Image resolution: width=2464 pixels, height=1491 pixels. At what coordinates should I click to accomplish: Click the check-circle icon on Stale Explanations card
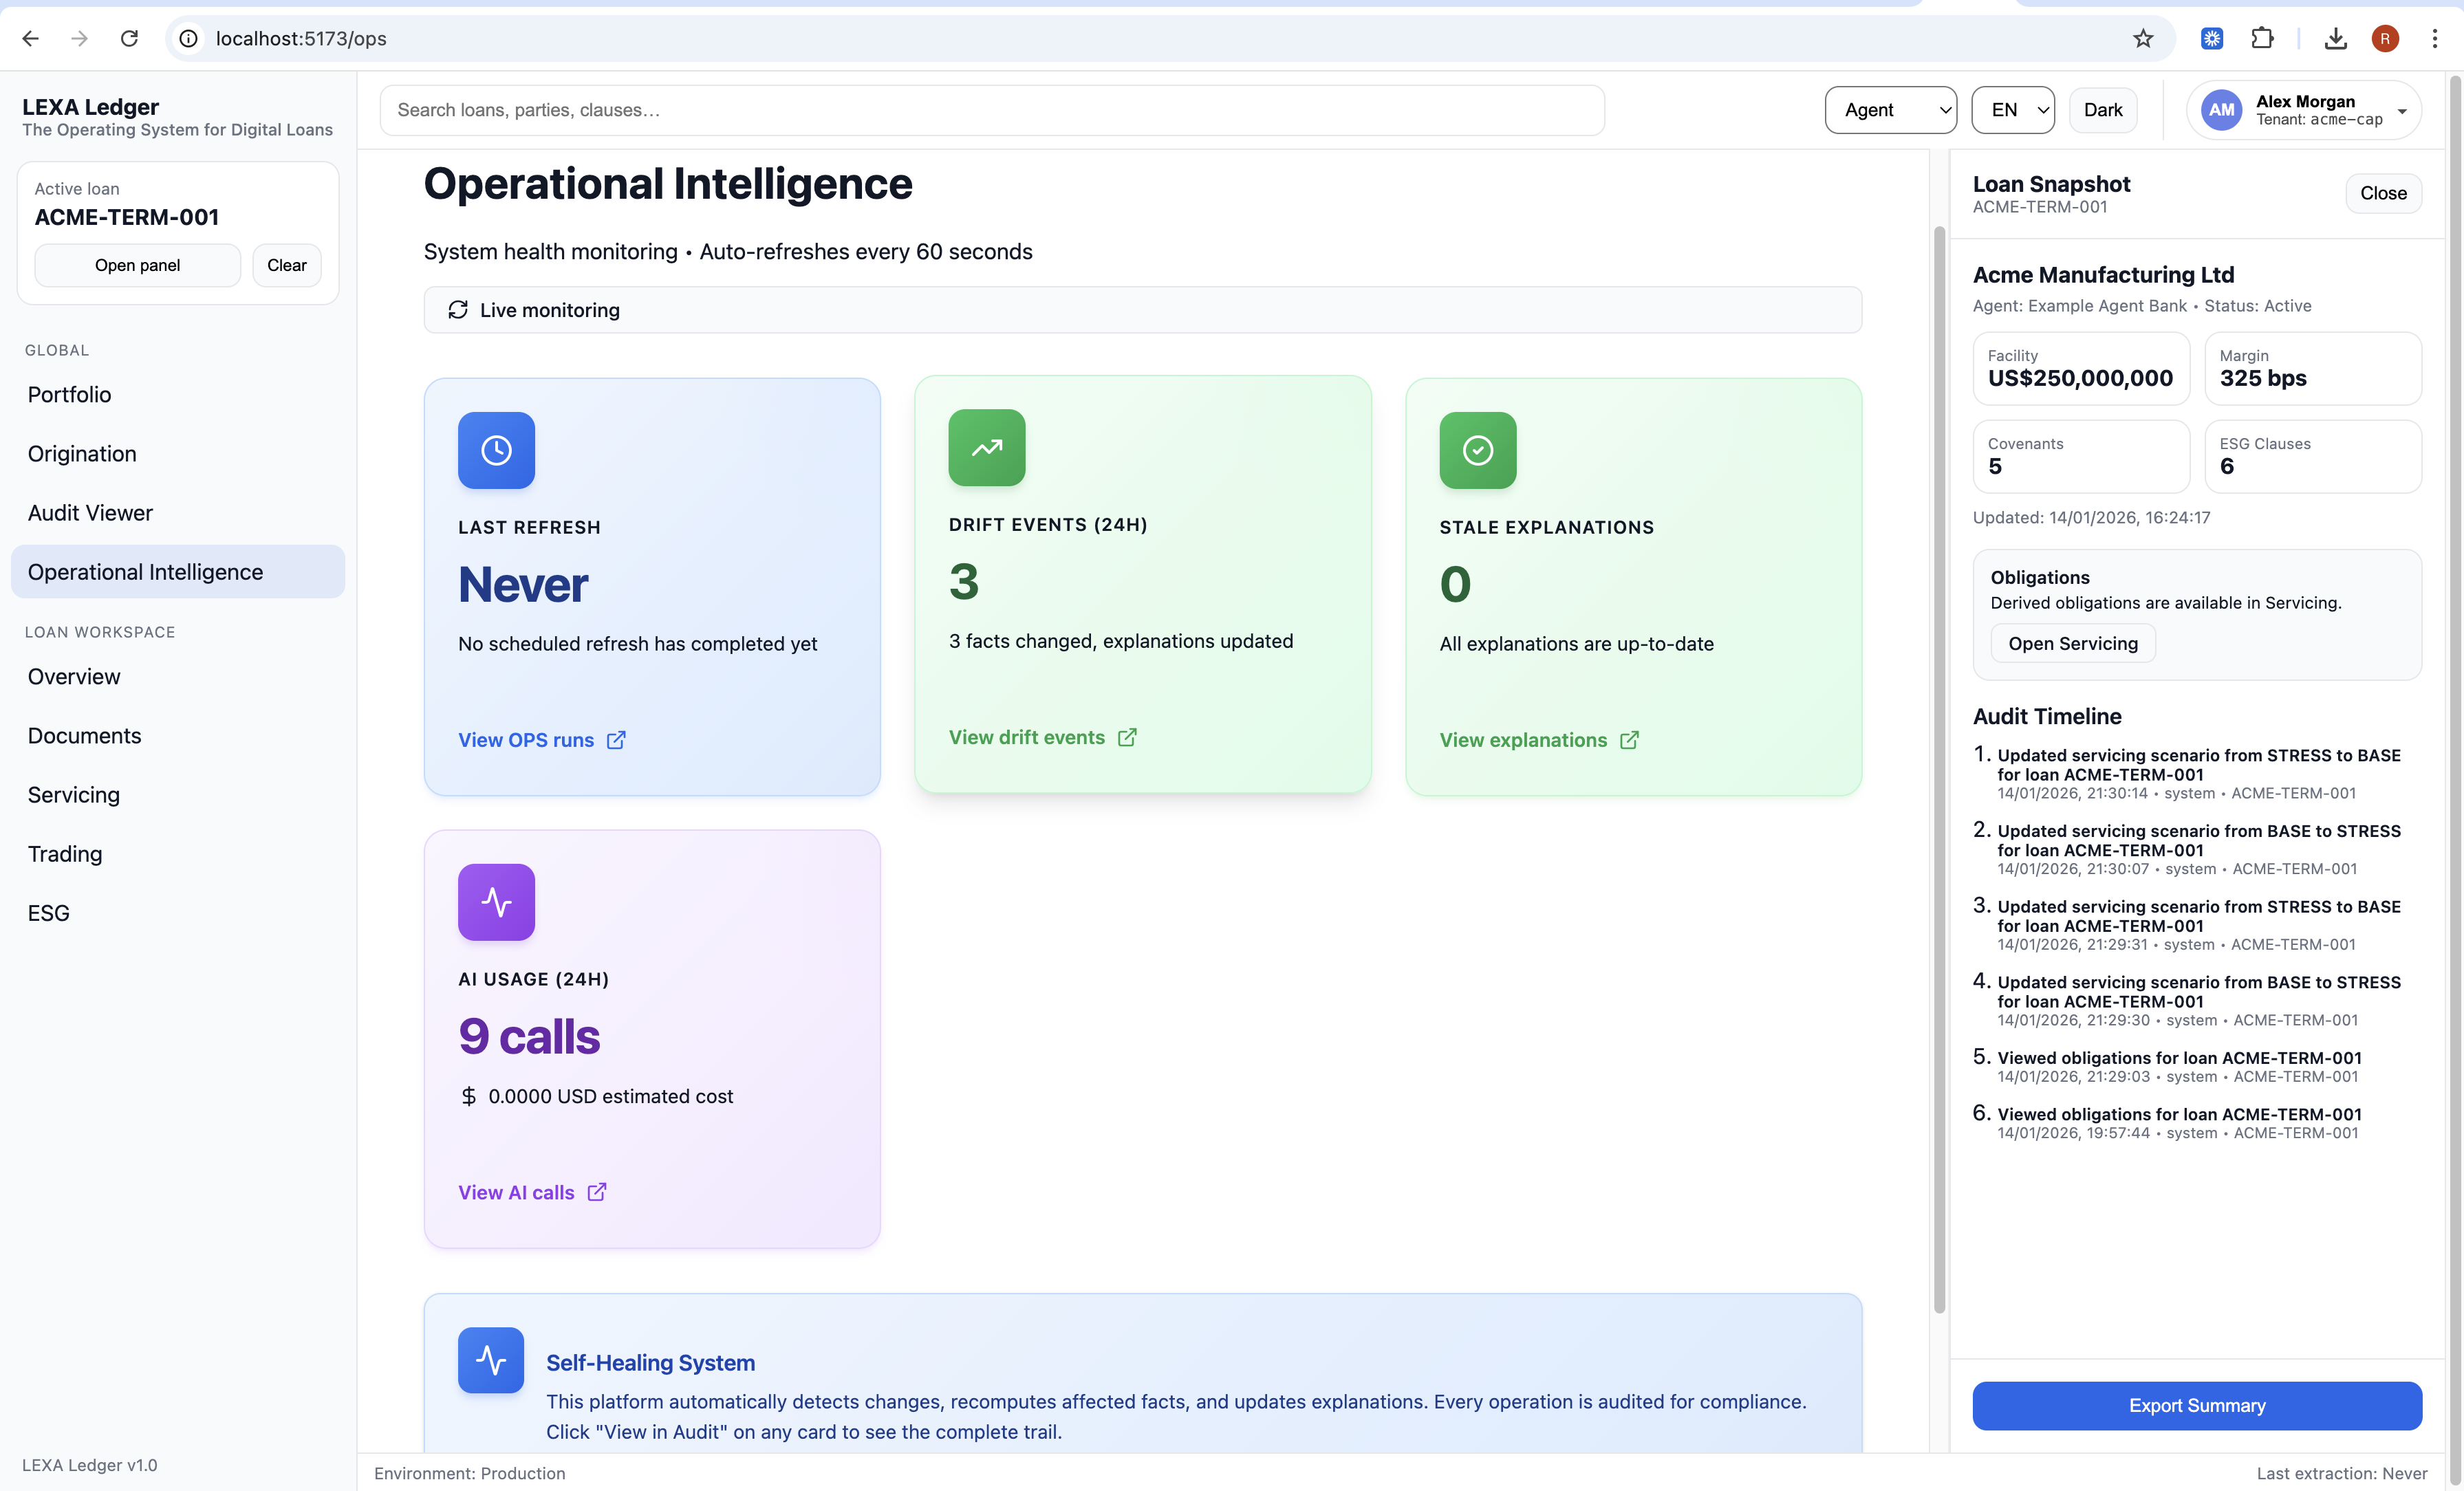[1477, 450]
